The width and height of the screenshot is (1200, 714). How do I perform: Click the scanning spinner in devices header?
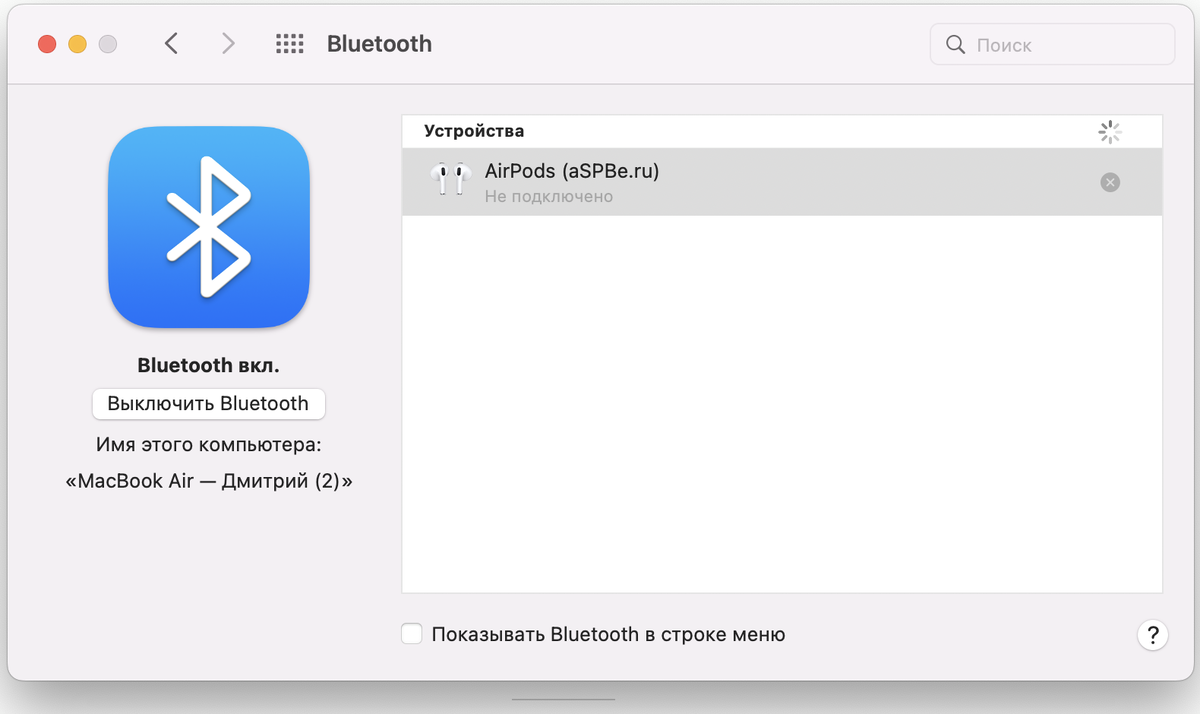pyautogui.click(x=1110, y=132)
